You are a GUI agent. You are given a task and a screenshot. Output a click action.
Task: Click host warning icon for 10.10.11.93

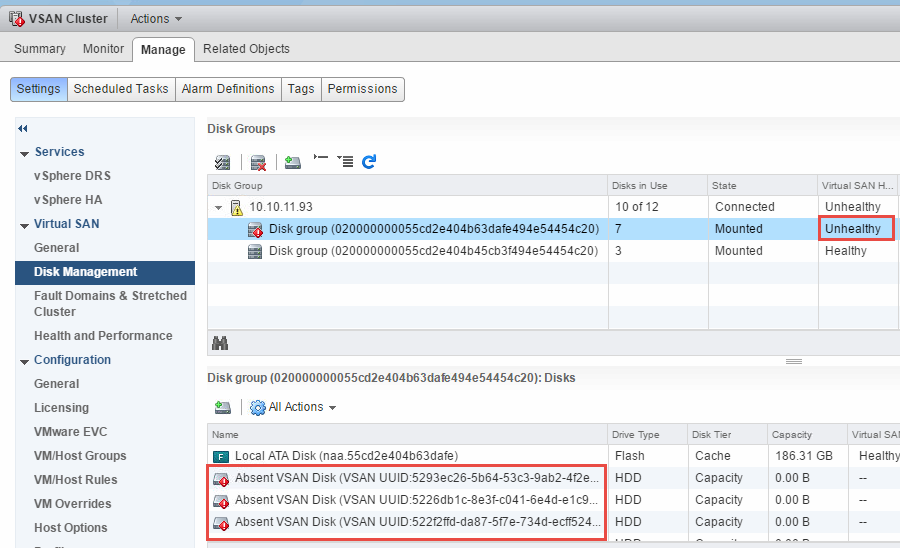click(x=236, y=207)
